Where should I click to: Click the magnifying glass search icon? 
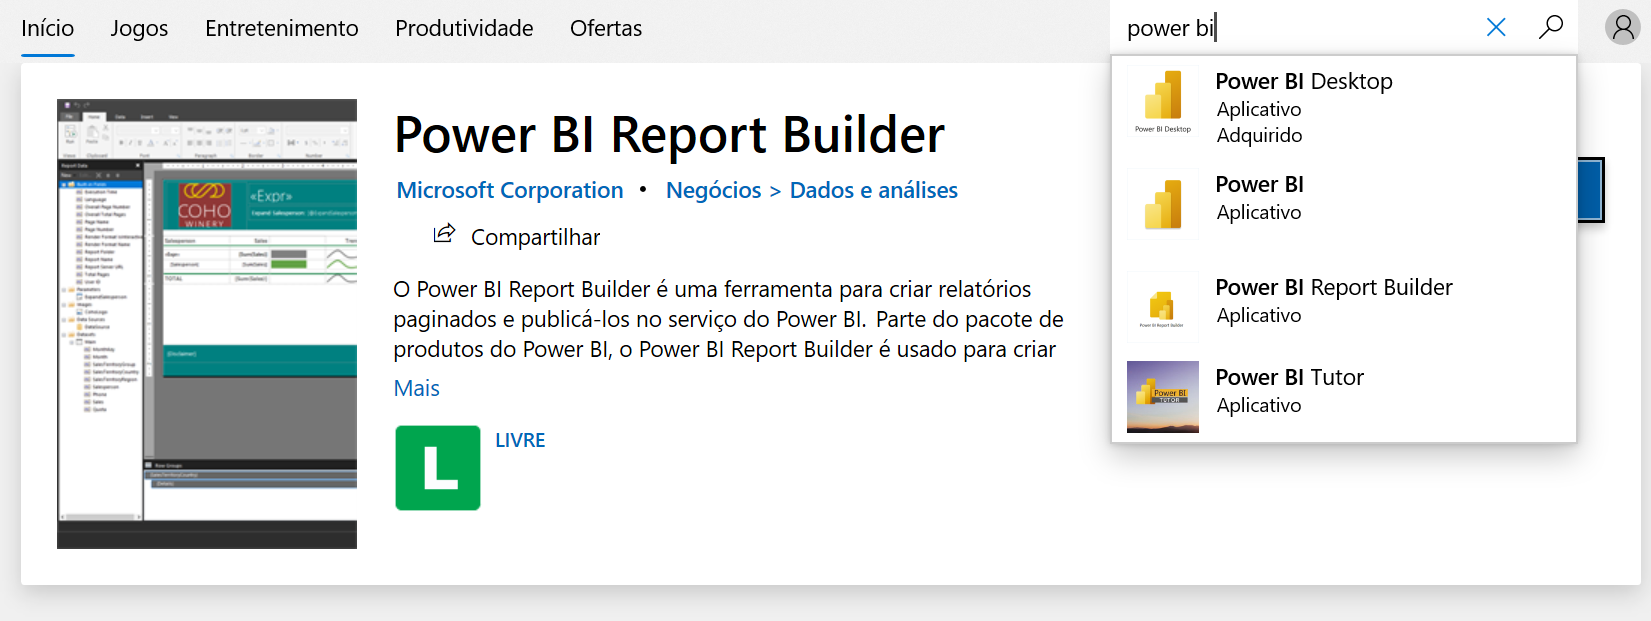1551,27
